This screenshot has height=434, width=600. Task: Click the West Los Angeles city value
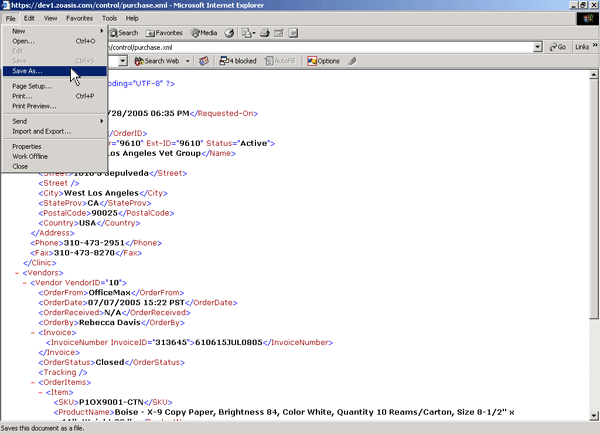pos(101,193)
